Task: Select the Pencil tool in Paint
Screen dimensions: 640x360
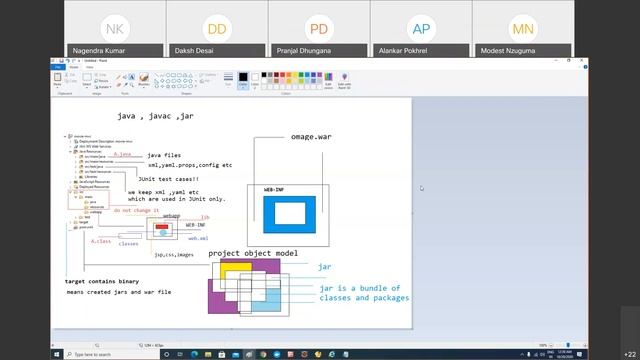Action: 118,77
